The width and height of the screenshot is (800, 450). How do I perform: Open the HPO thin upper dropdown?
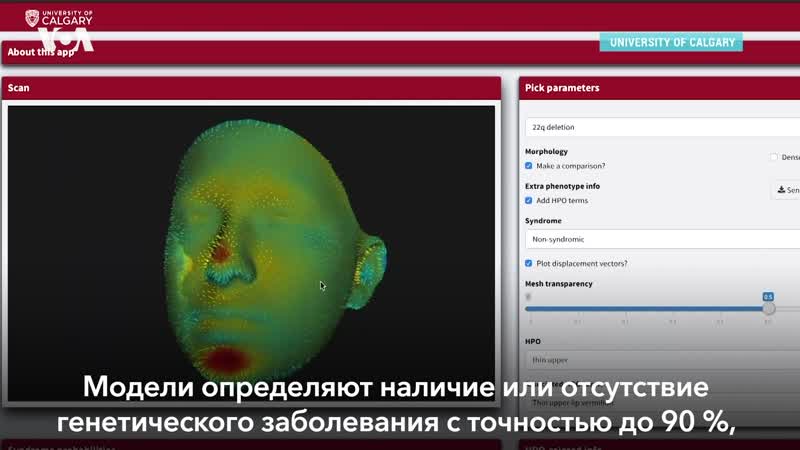point(662,360)
